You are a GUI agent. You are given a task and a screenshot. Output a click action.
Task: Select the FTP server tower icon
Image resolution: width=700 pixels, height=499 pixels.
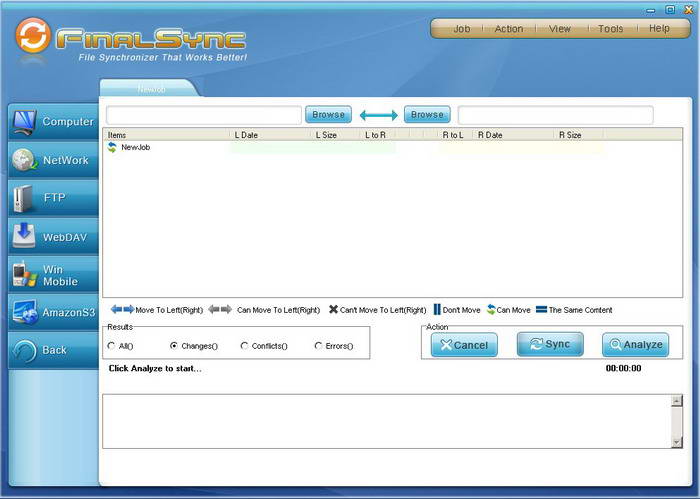[23, 198]
